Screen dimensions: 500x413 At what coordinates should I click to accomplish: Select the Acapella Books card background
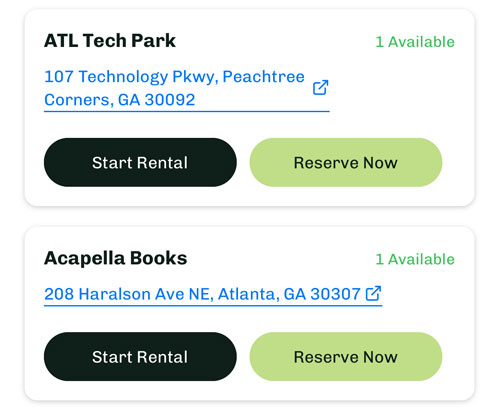[249, 313]
